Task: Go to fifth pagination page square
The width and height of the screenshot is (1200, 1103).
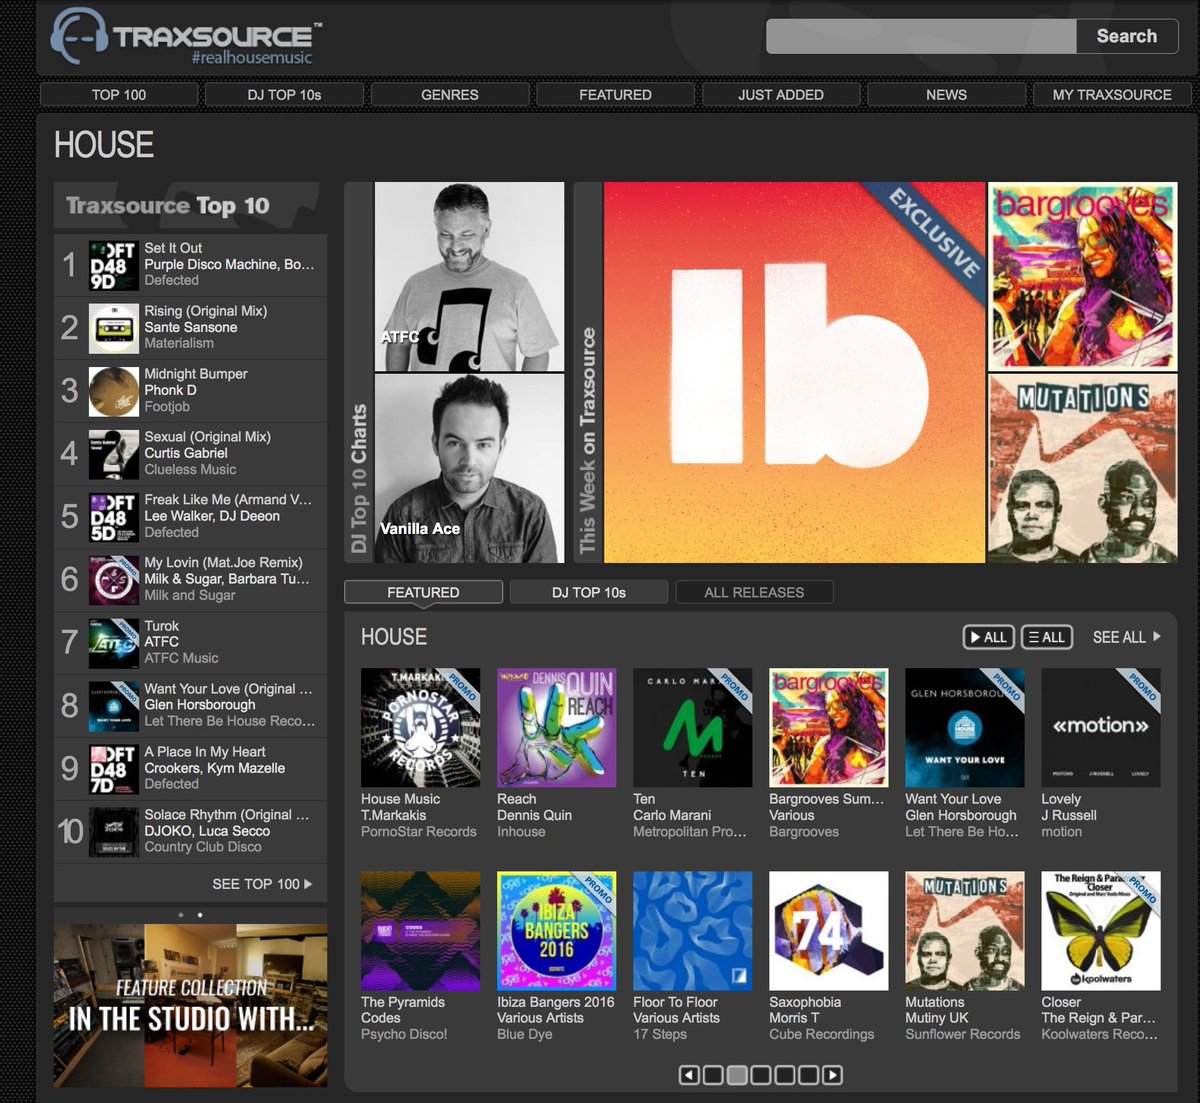Action: 808,1075
